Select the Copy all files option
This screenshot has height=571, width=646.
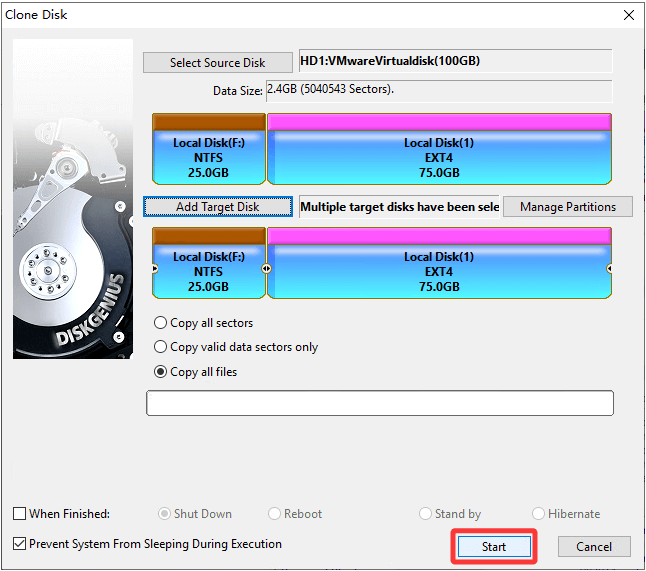pyautogui.click(x=160, y=372)
